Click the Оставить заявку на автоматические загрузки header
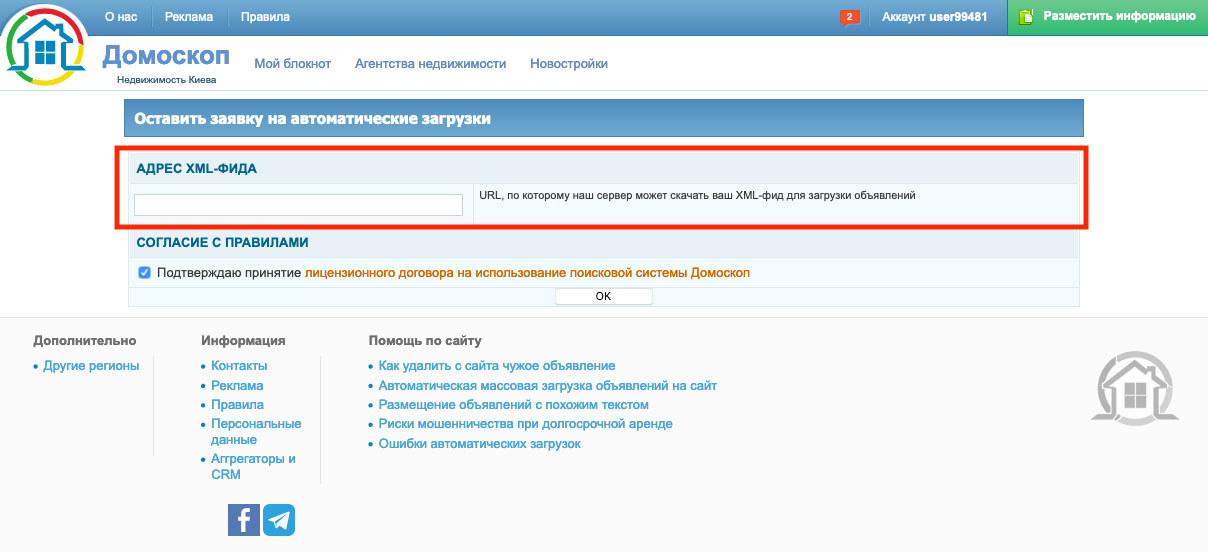The height and width of the screenshot is (552, 1208). 313,118
